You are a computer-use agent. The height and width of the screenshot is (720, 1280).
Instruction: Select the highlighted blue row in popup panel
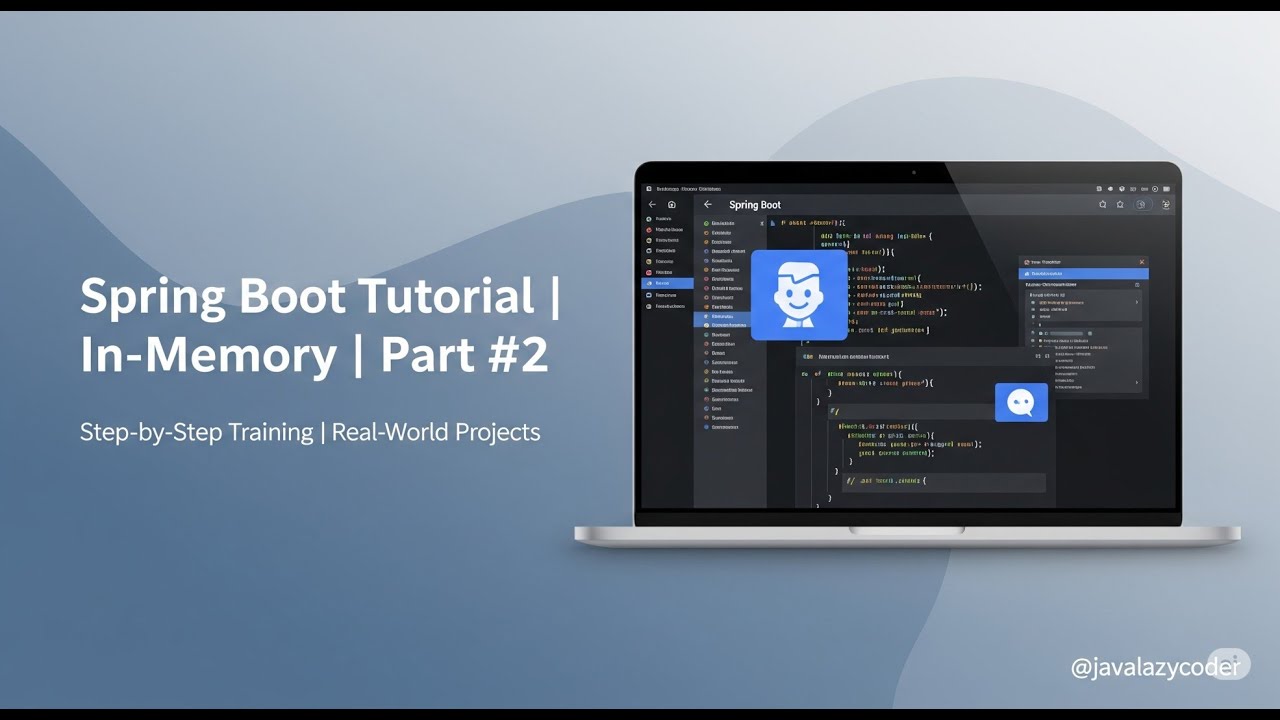click(x=1083, y=273)
